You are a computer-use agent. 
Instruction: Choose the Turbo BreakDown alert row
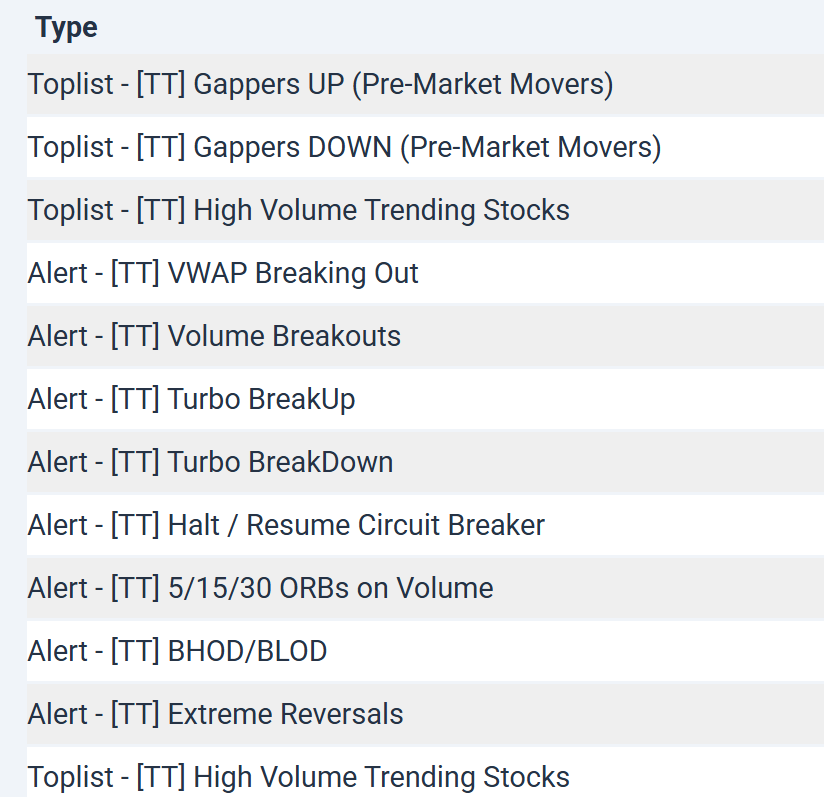pos(210,462)
